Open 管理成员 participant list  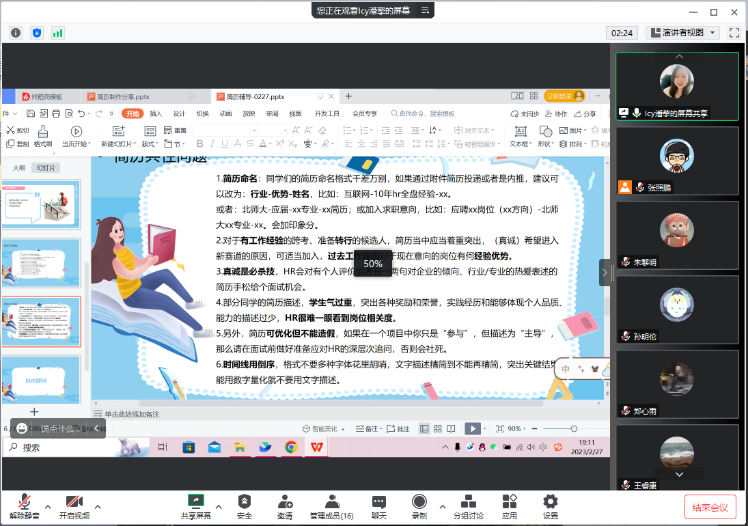click(330, 503)
